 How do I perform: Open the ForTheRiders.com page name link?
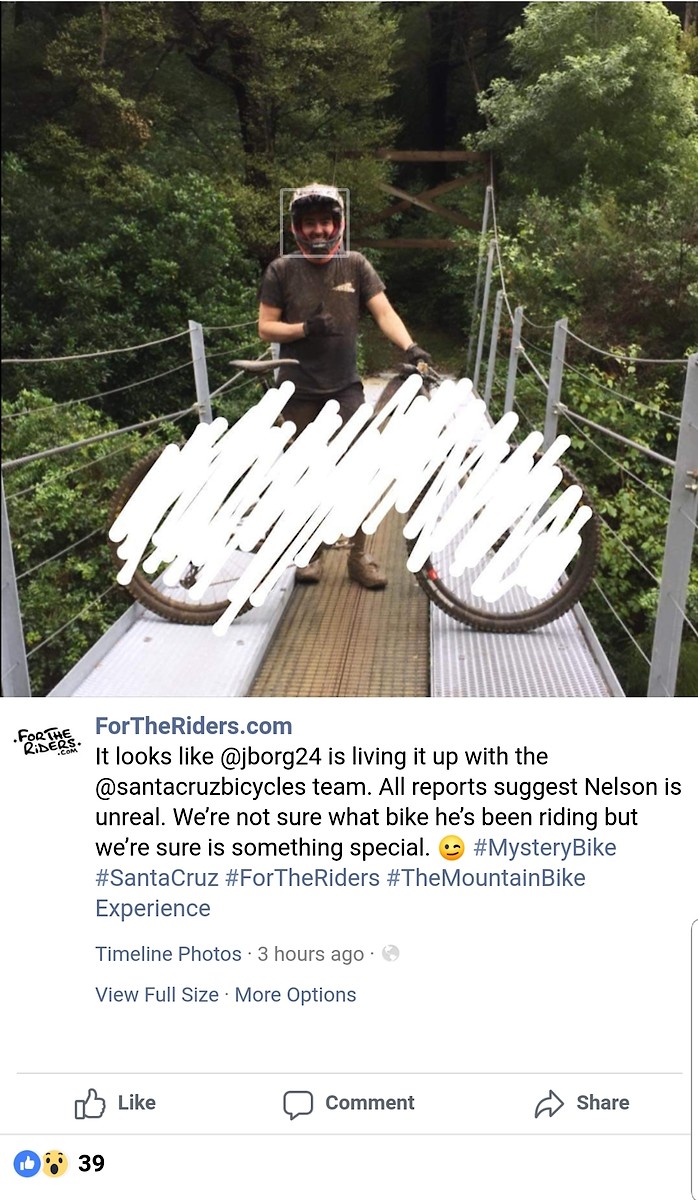pyautogui.click(x=194, y=726)
